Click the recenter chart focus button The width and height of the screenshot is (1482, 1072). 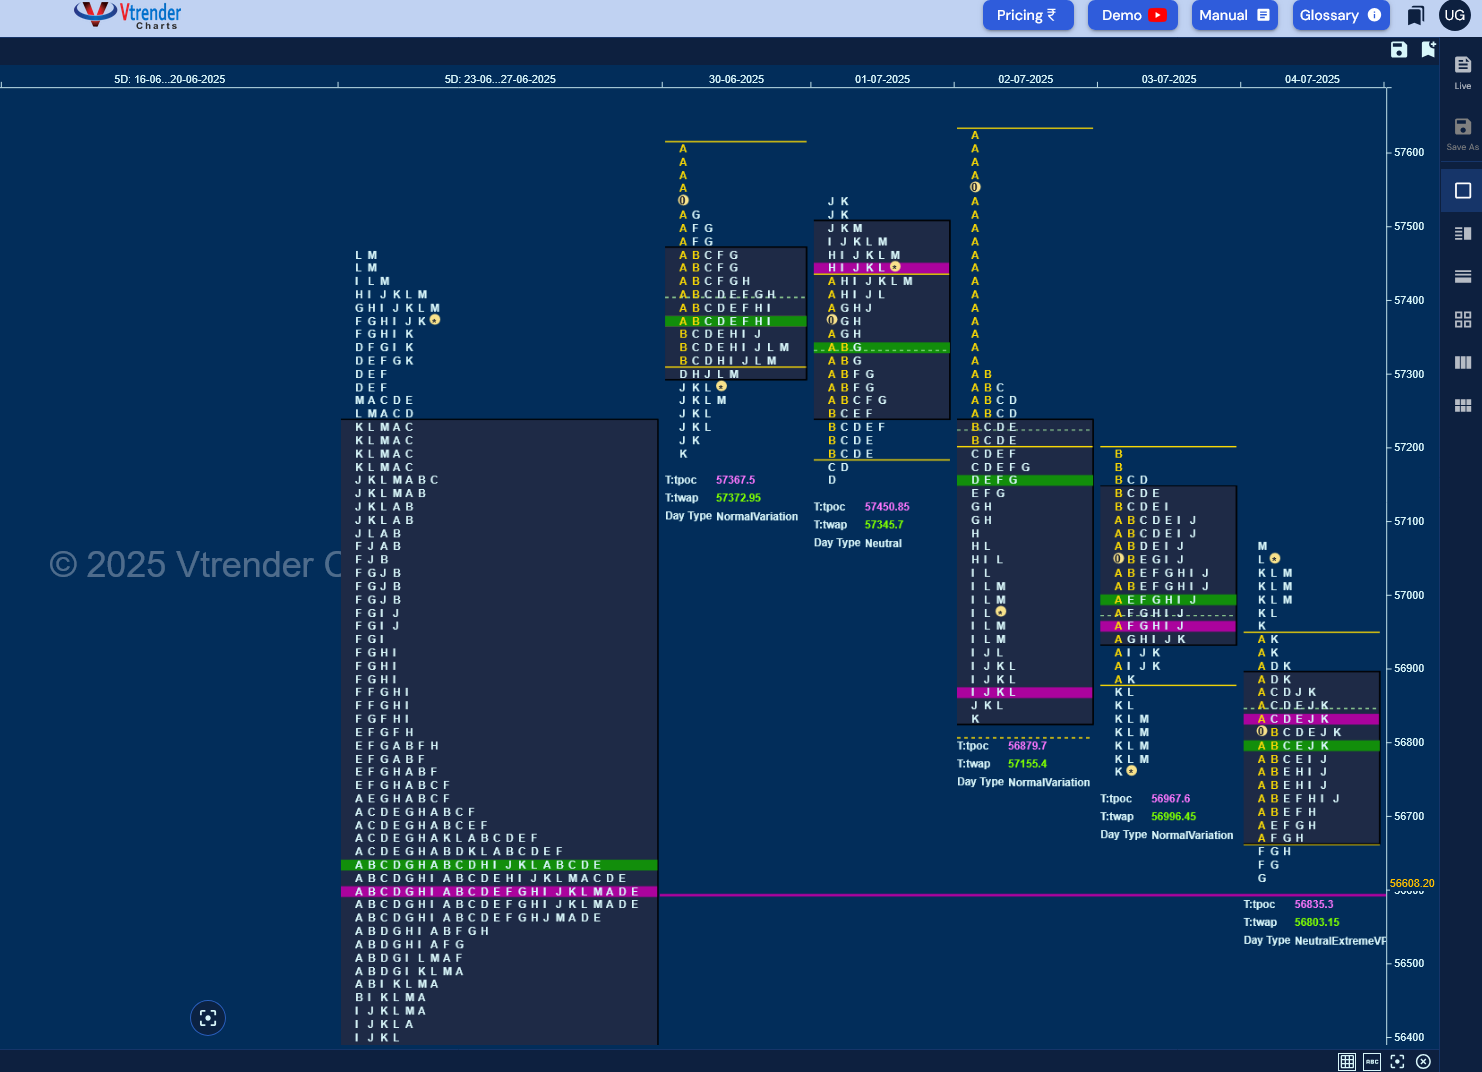click(208, 1018)
